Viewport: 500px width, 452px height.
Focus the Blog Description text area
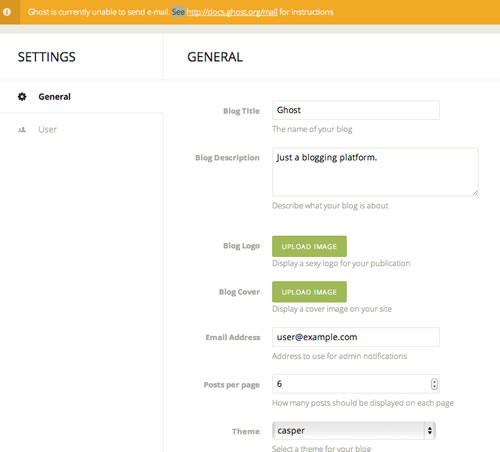[375, 172]
